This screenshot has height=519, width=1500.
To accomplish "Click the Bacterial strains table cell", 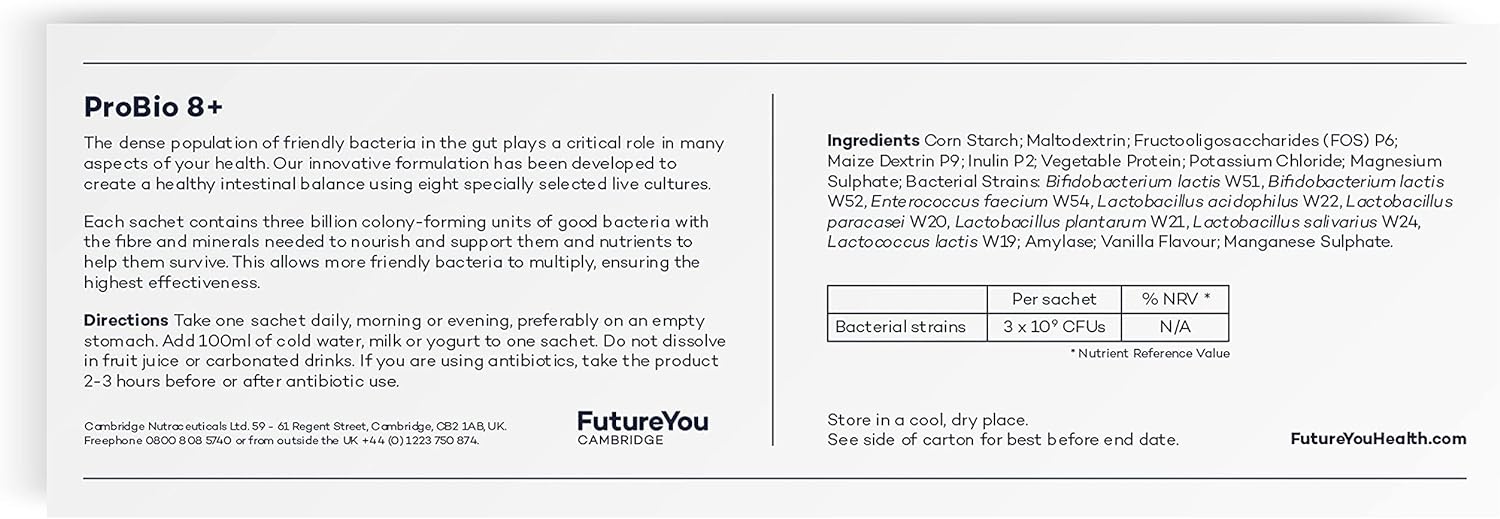I will pos(900,327).
